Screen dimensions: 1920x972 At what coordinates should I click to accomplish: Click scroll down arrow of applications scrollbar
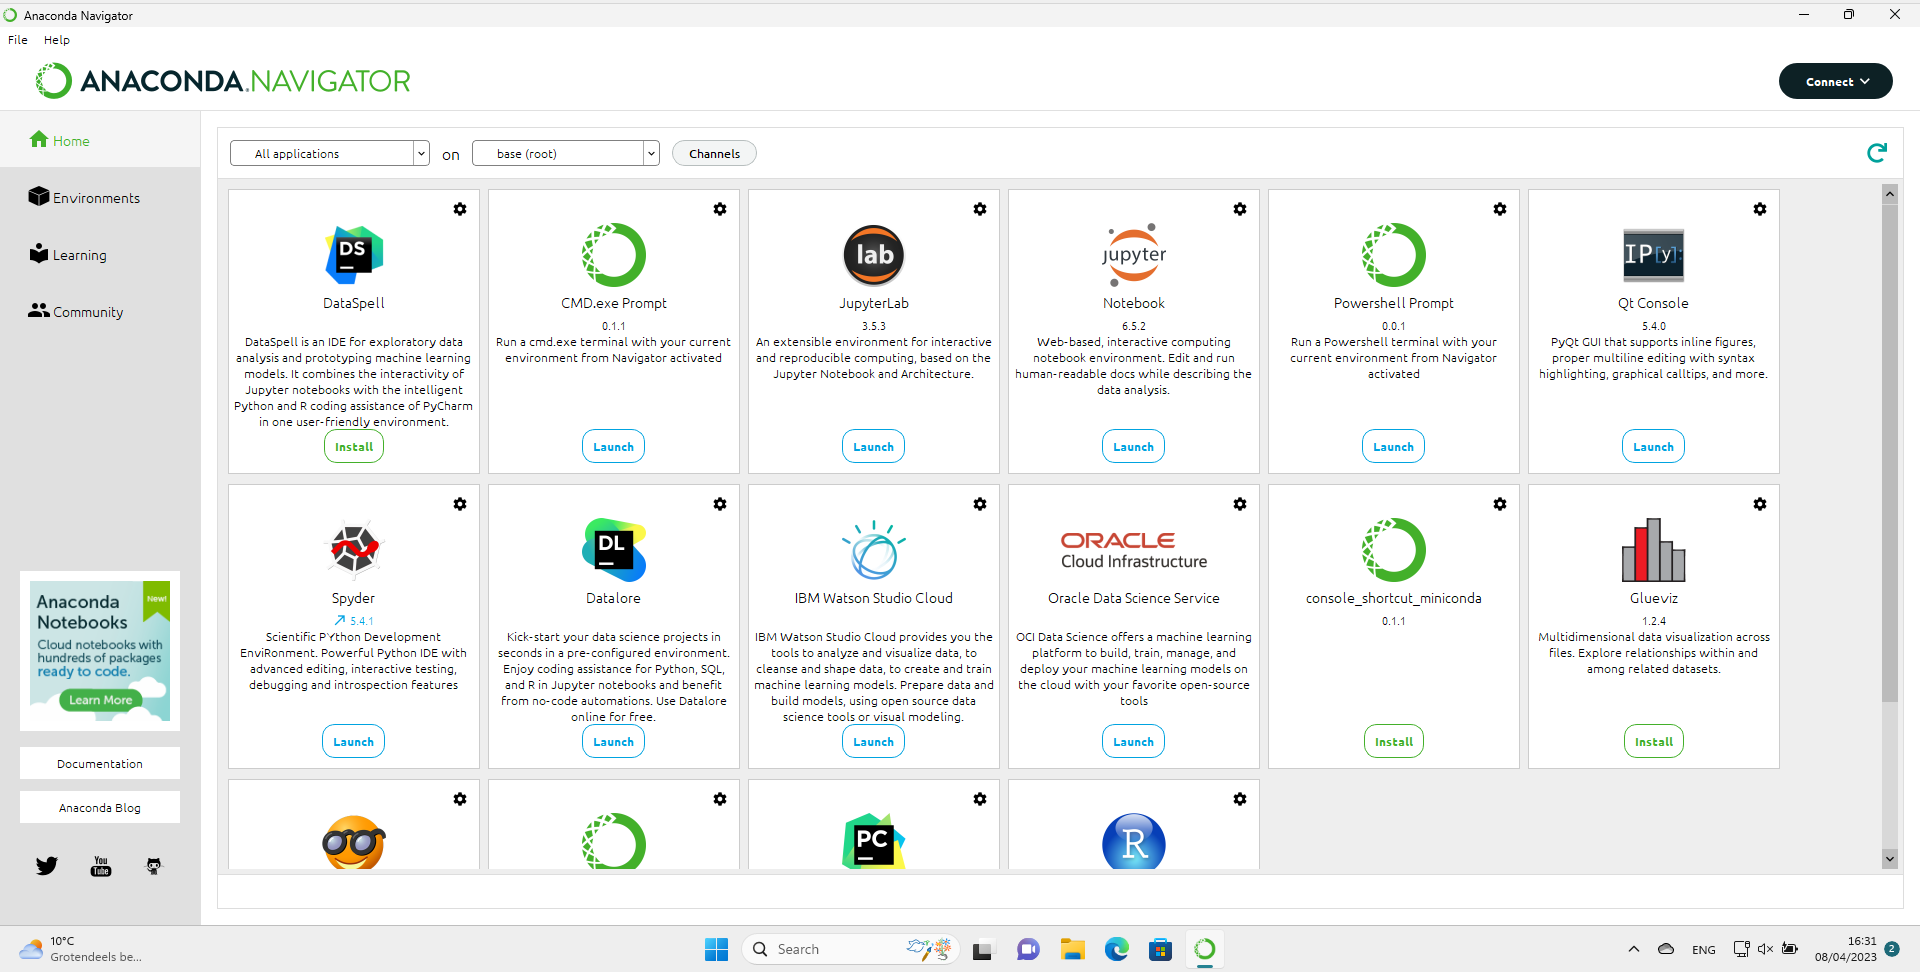(1890, 858)
